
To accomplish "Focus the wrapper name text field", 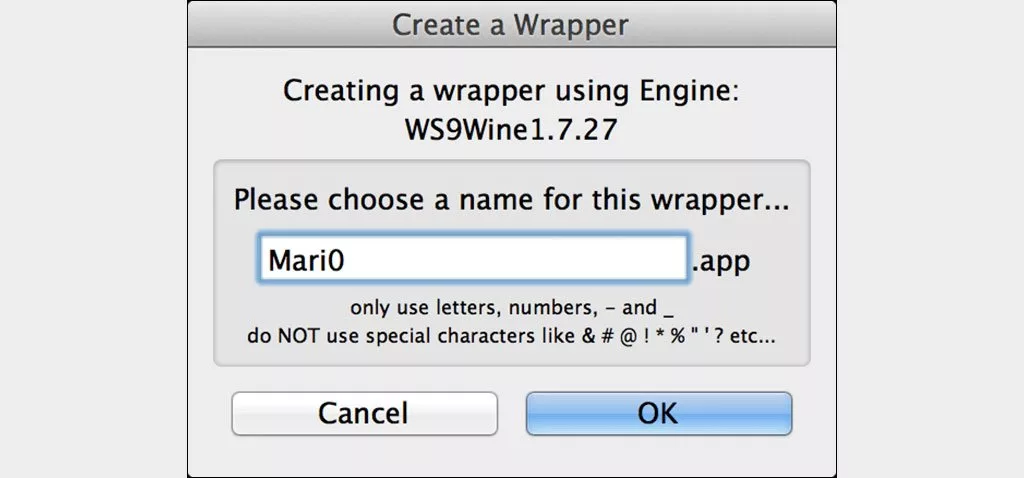I will click(473, 261).
